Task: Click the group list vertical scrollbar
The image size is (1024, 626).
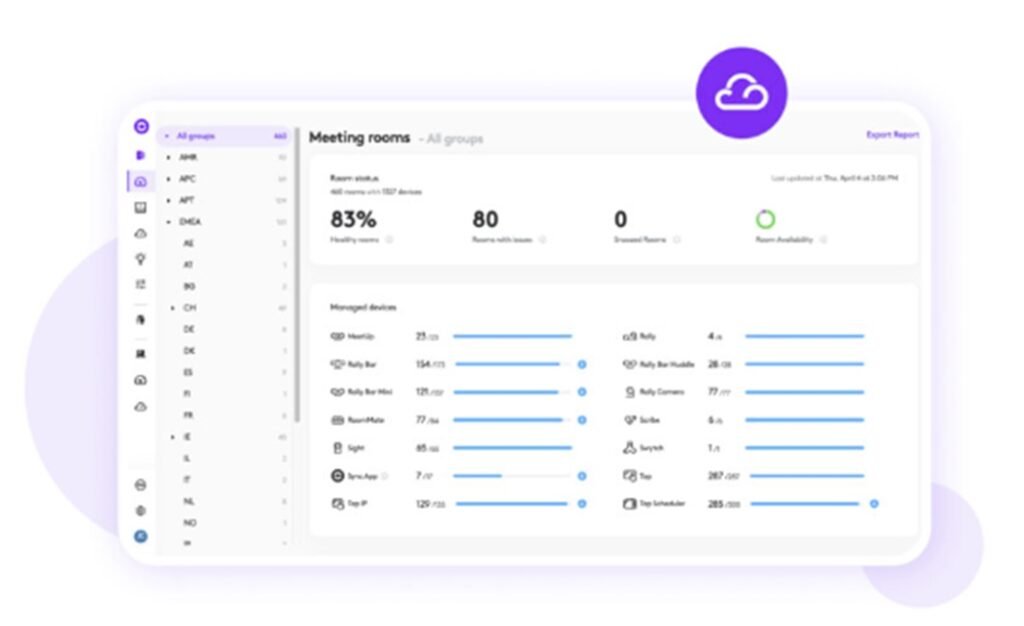Action: [x=297, y=275]
